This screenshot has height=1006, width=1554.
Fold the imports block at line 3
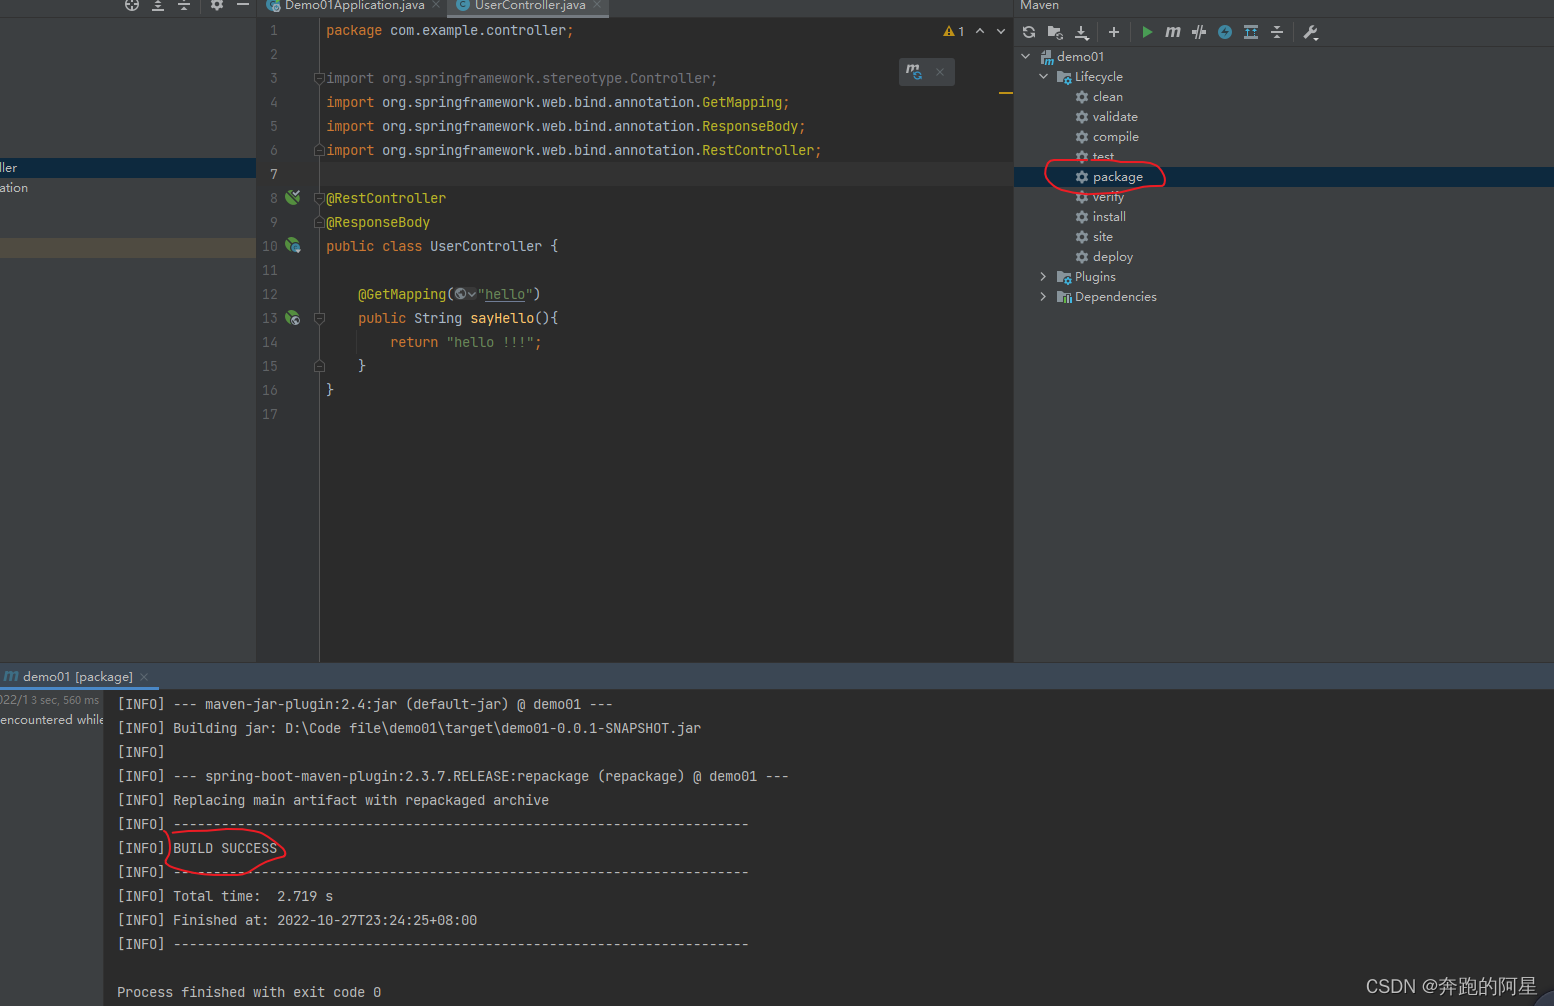click(x=319, y=78)
